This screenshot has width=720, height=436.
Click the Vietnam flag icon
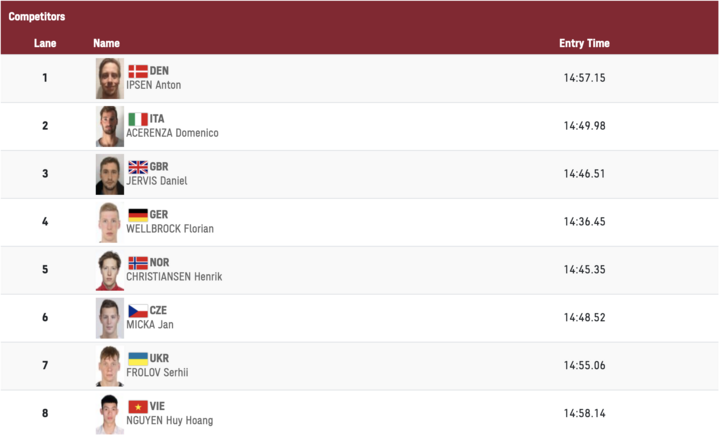click(x=138, y=407)
